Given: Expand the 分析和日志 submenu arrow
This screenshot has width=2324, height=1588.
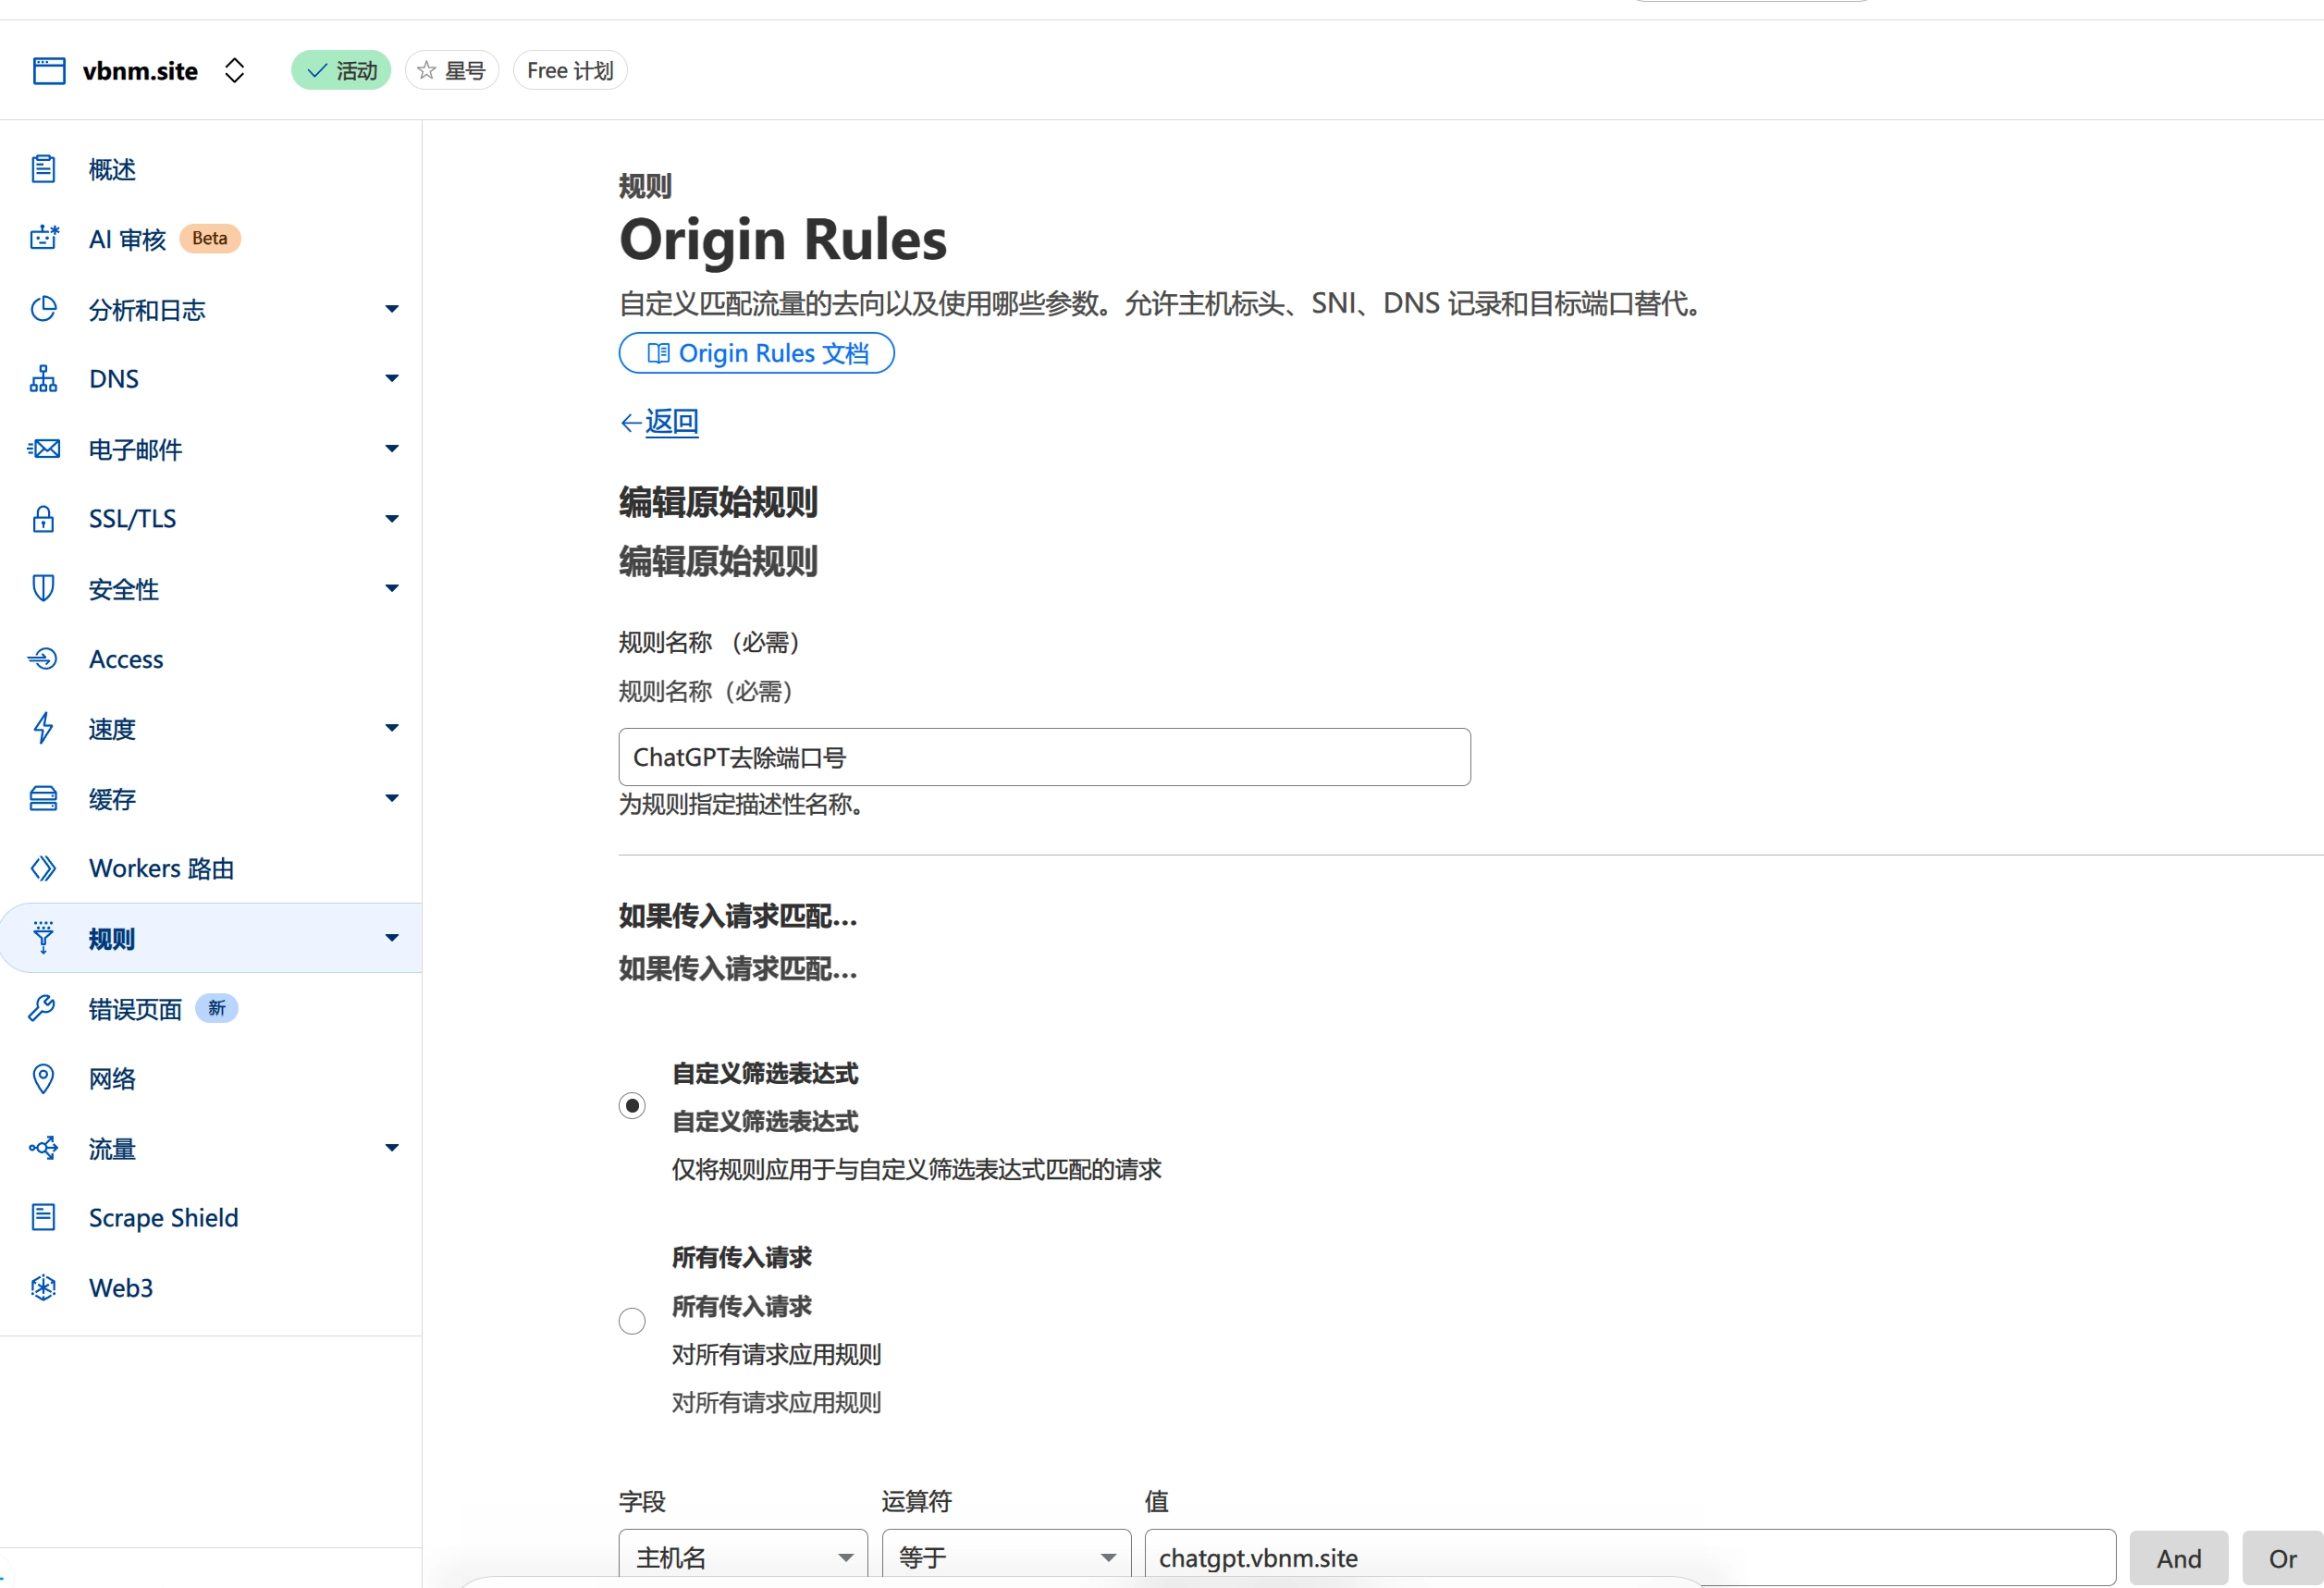Looking at the screenshot, I should 392,309.
